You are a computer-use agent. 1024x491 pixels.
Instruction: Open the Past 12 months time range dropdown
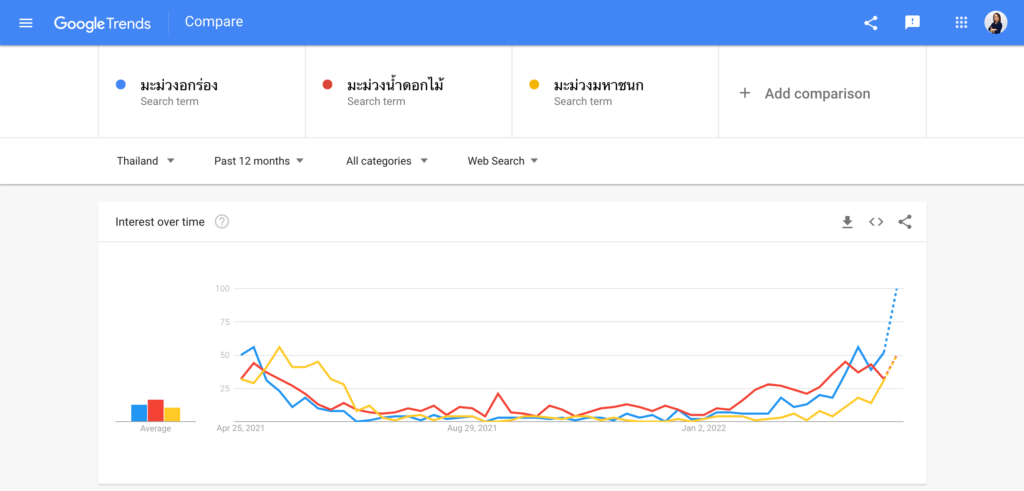(259, 161)
